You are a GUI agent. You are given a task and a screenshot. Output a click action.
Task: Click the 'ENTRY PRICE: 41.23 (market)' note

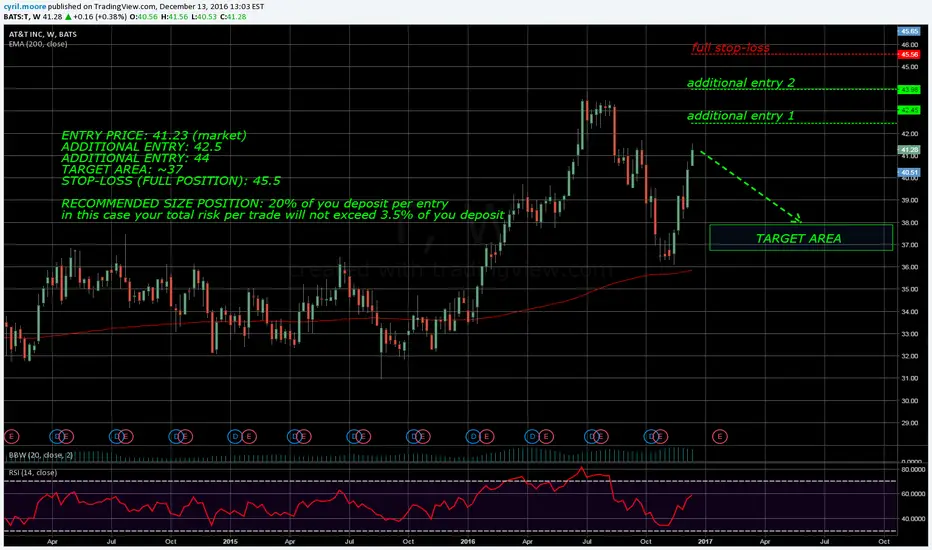point(154,135)
